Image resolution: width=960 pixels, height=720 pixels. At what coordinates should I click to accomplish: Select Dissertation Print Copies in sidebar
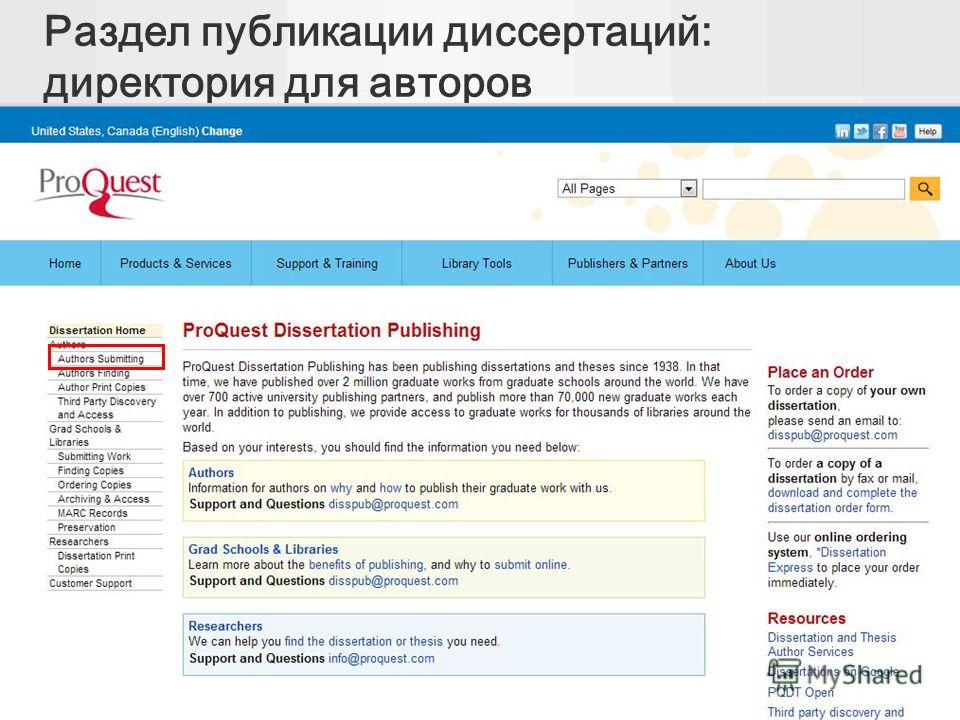click(x=96, y=562)
